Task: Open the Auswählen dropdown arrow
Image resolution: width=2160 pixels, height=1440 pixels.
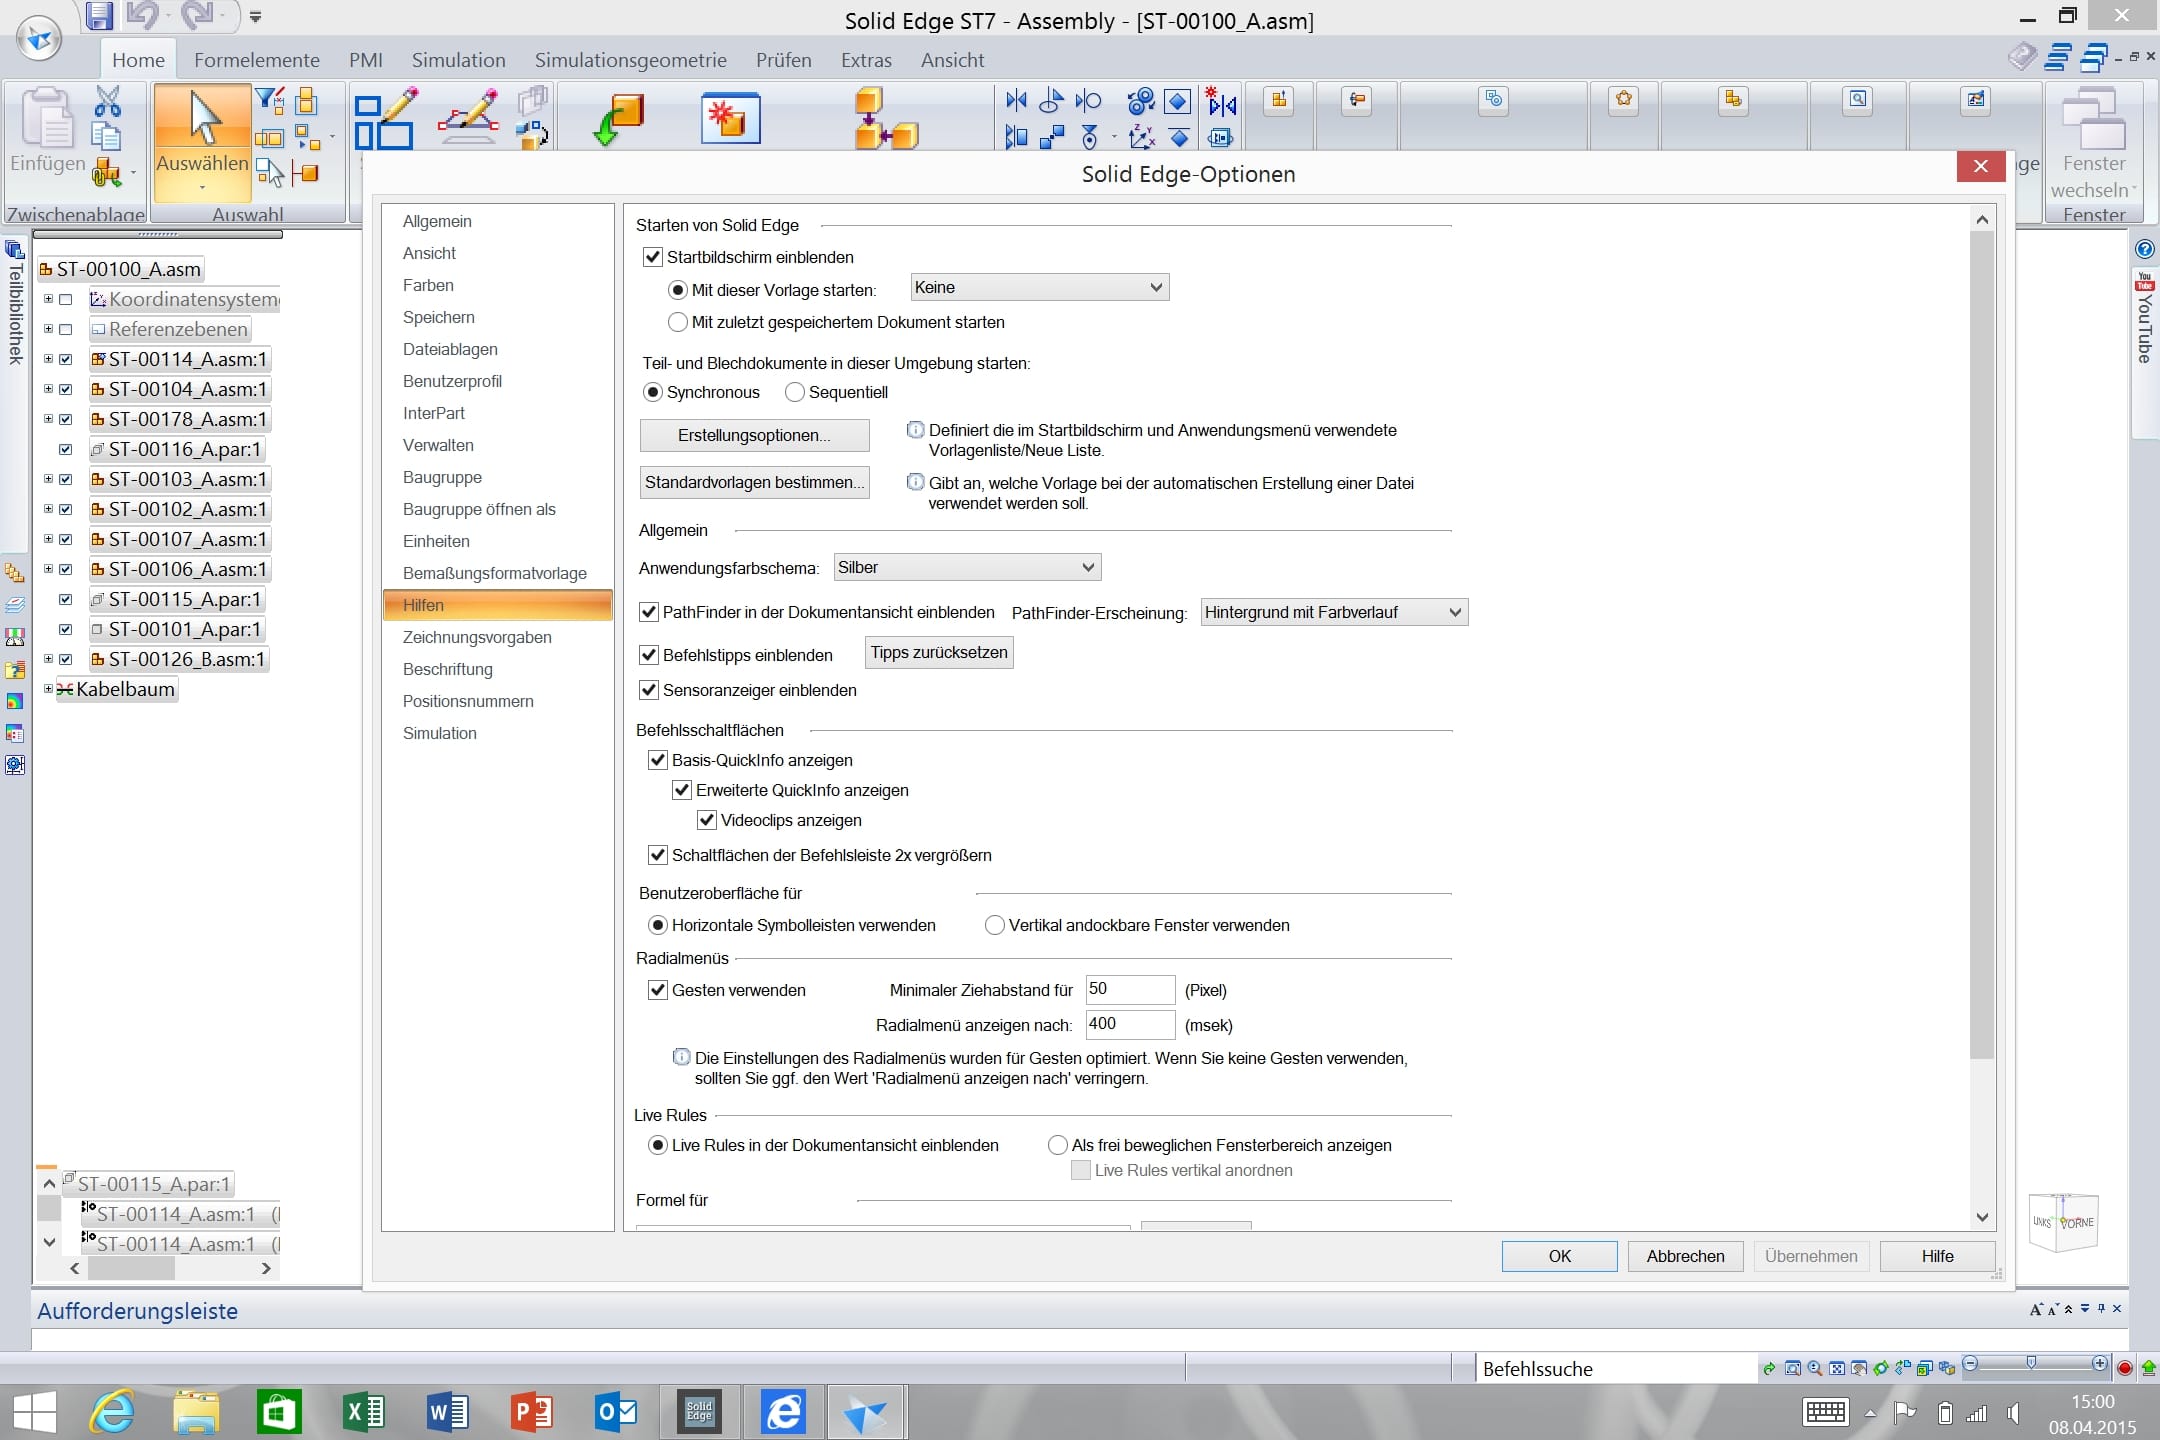Action: pos(203,188)
